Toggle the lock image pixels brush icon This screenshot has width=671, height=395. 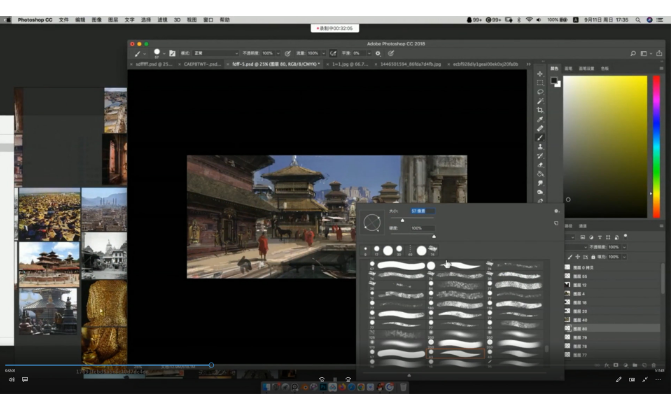click(x=570, y=257)
